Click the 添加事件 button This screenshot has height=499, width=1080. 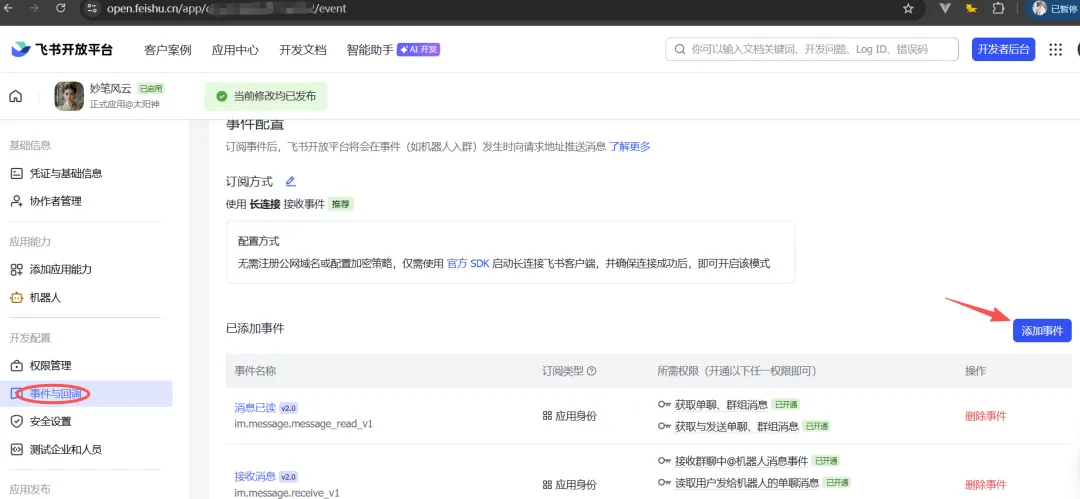pyautogui.click(x=1042, y=331)
